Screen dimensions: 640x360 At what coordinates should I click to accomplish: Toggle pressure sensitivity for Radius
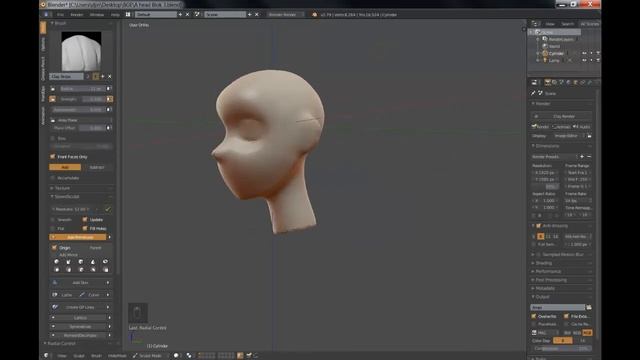point(109,89)
